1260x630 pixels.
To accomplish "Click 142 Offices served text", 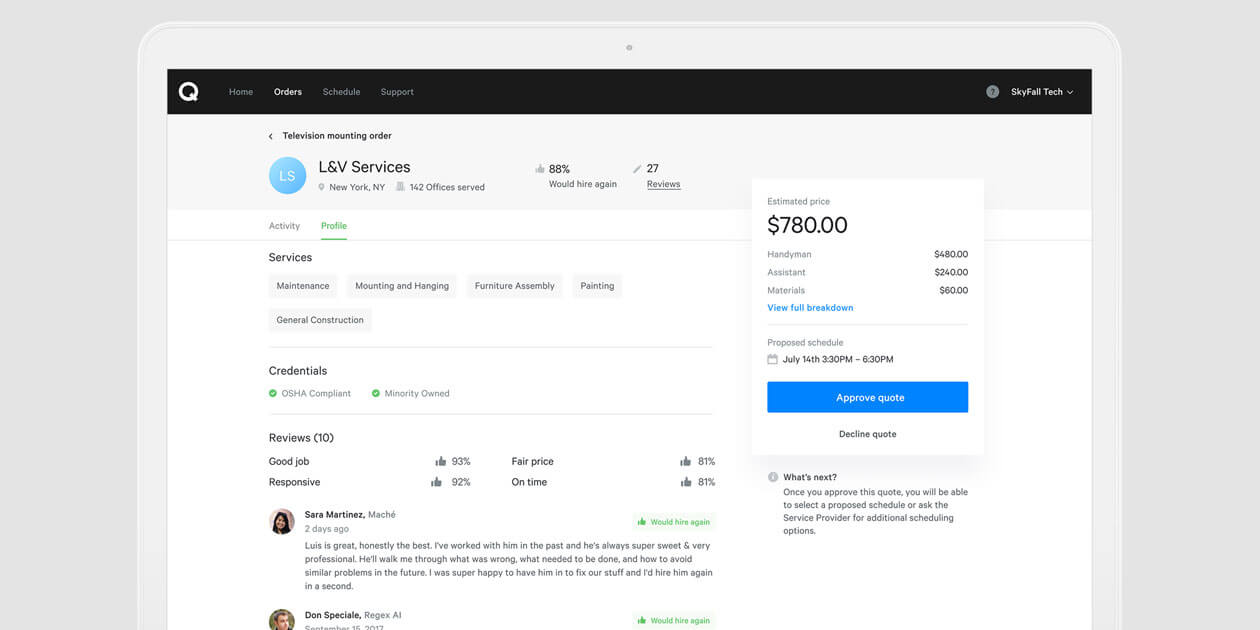I will pos(447,187).
